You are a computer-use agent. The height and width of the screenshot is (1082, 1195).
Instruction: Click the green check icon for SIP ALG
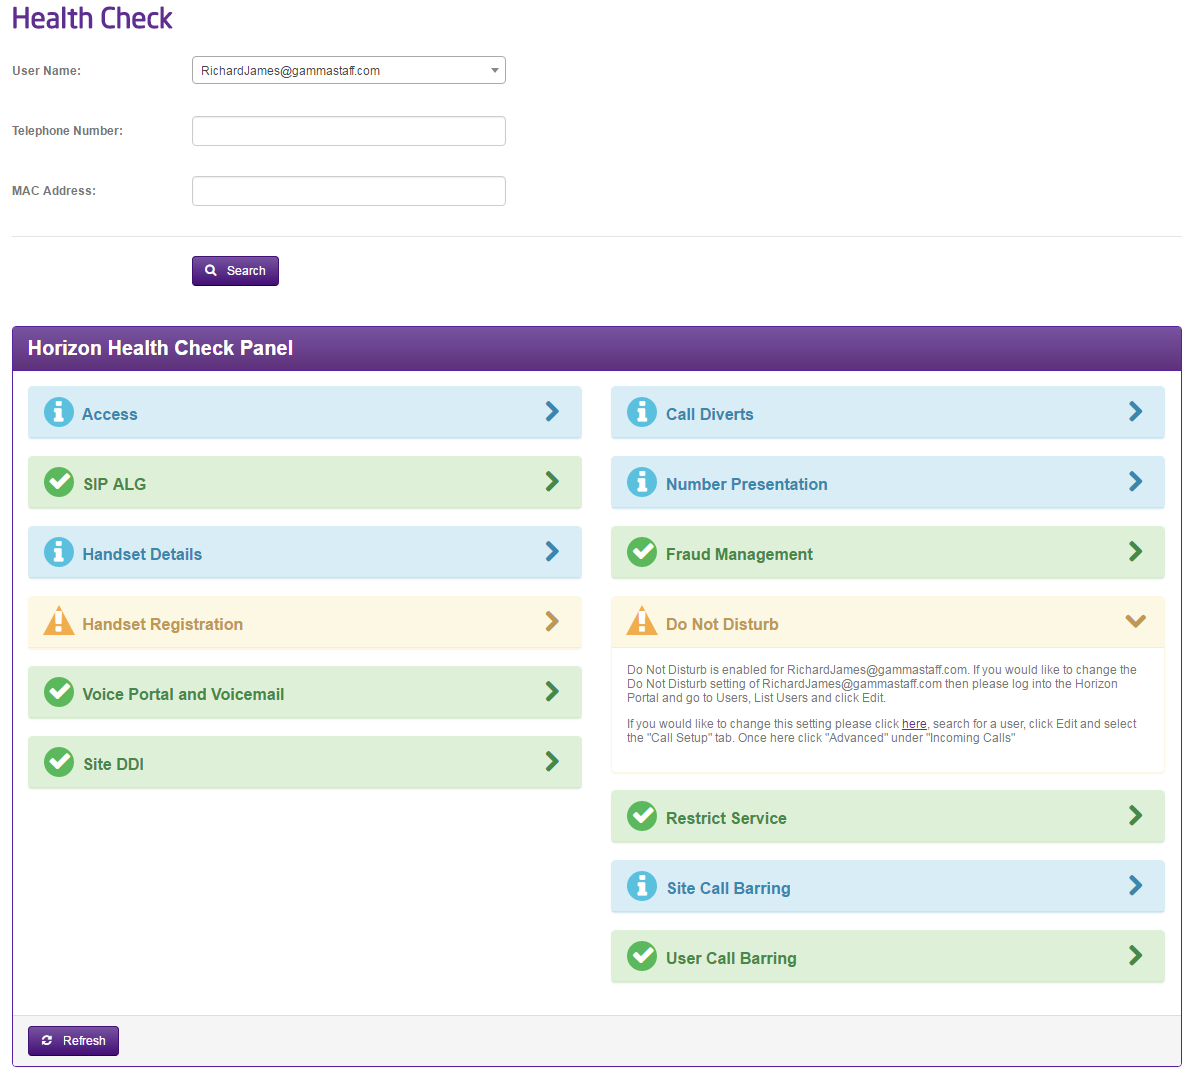click(59, 482)
